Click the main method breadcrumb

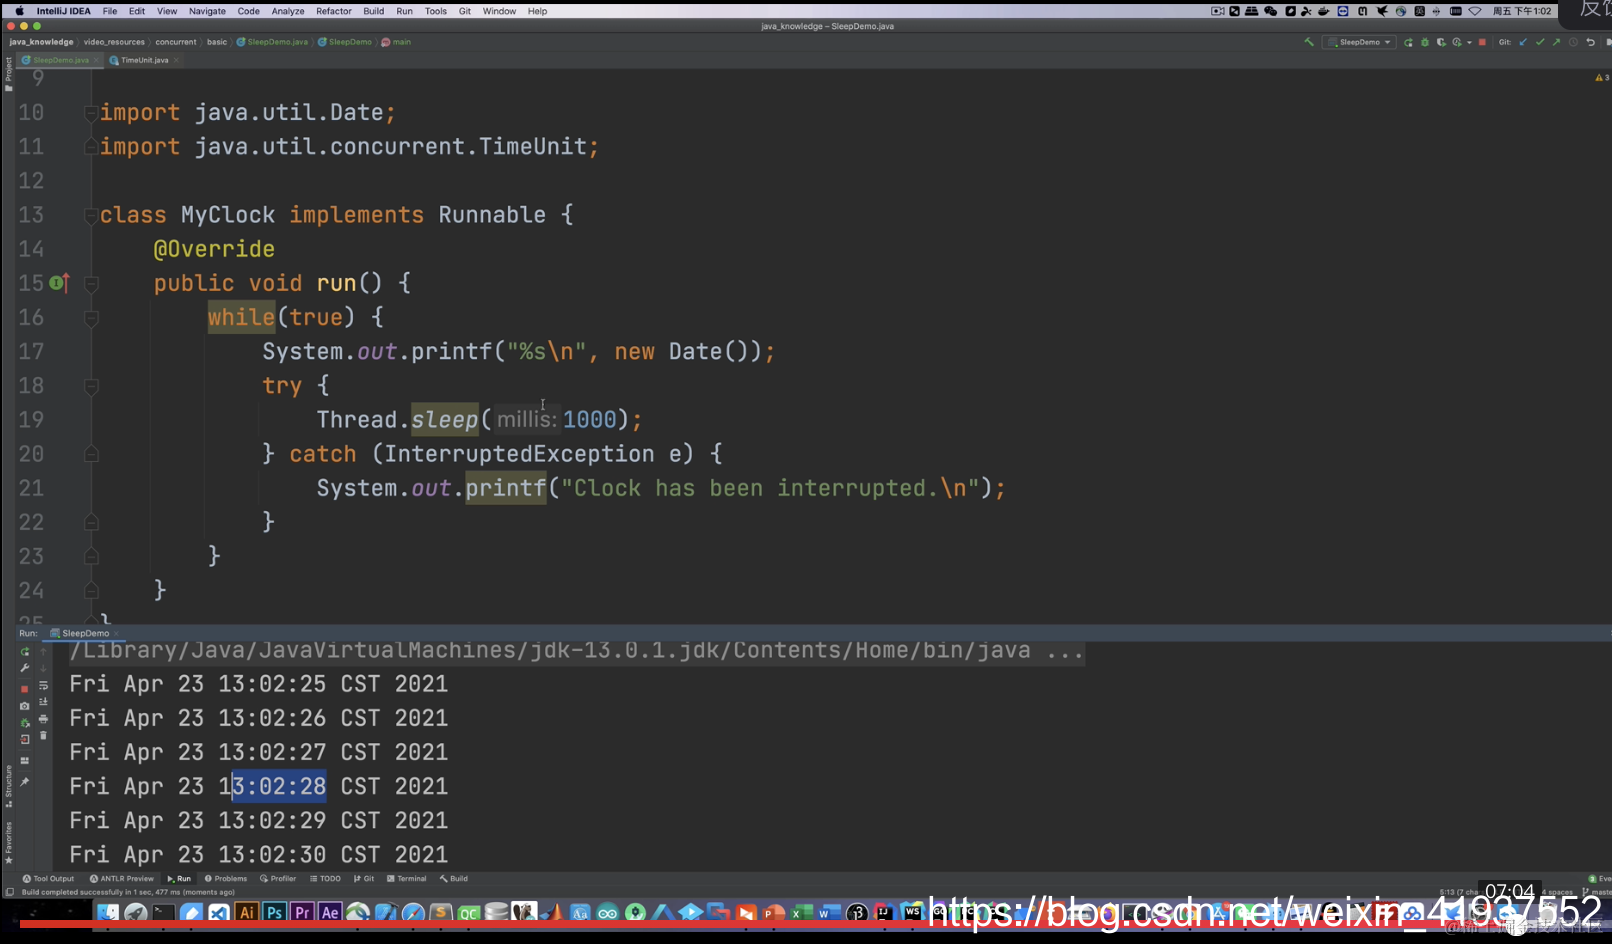coord(396,42)
